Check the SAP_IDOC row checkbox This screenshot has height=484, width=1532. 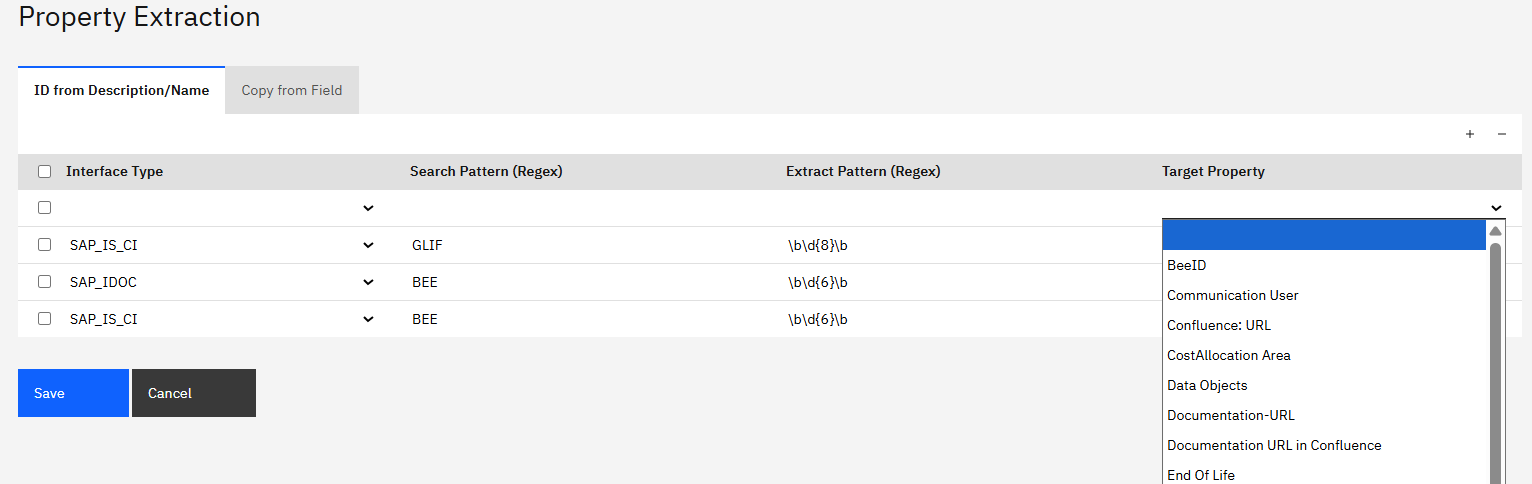[x=44, y=282]
